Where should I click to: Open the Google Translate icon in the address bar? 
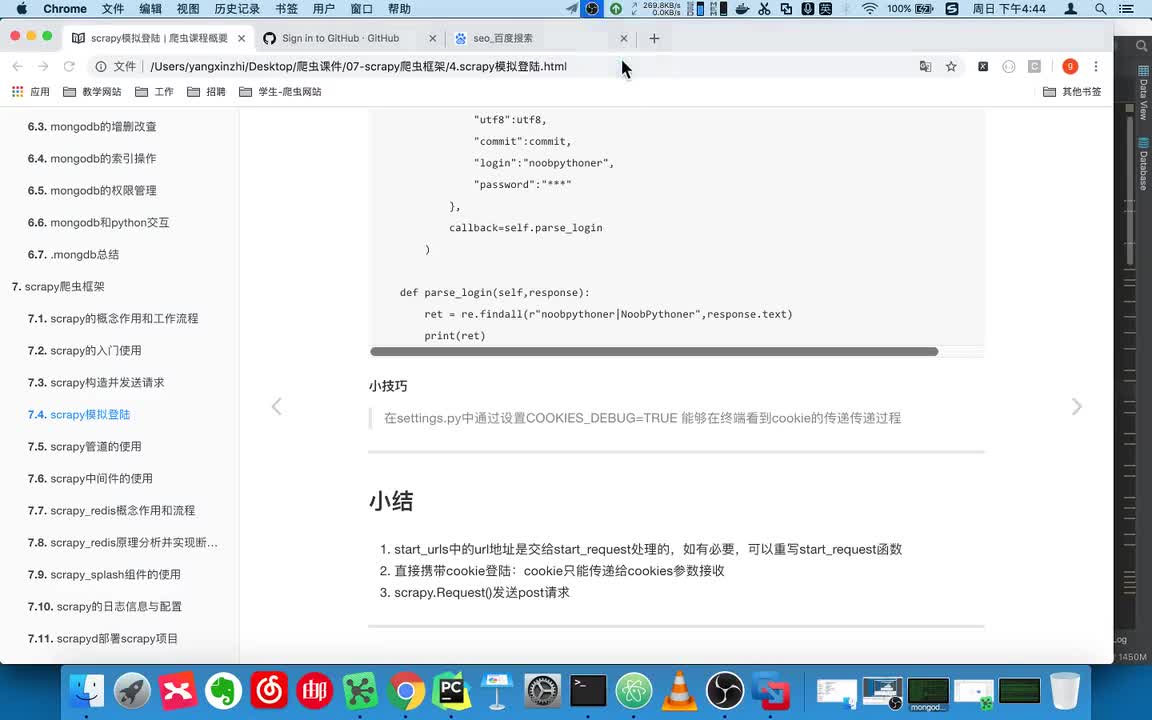pos(926,66)
